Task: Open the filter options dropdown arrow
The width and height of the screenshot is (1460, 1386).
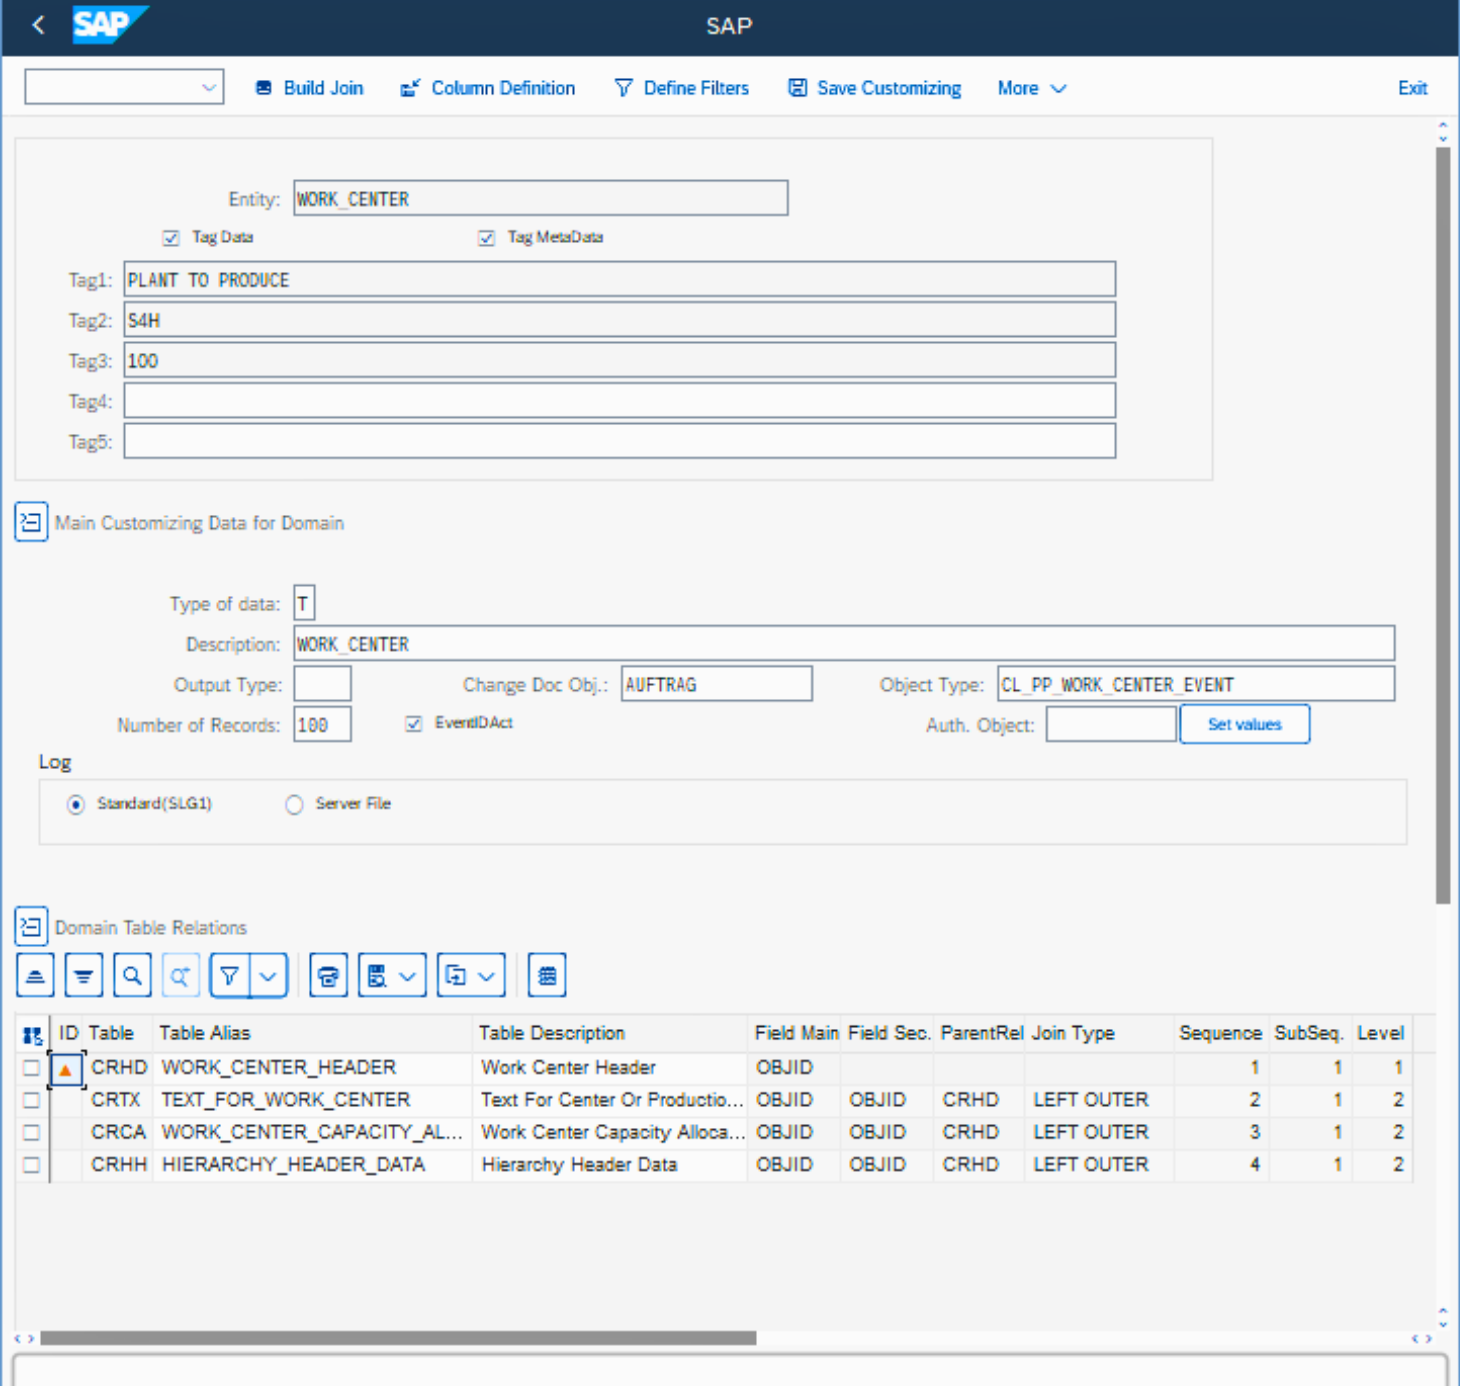Action: pos(268,976)
